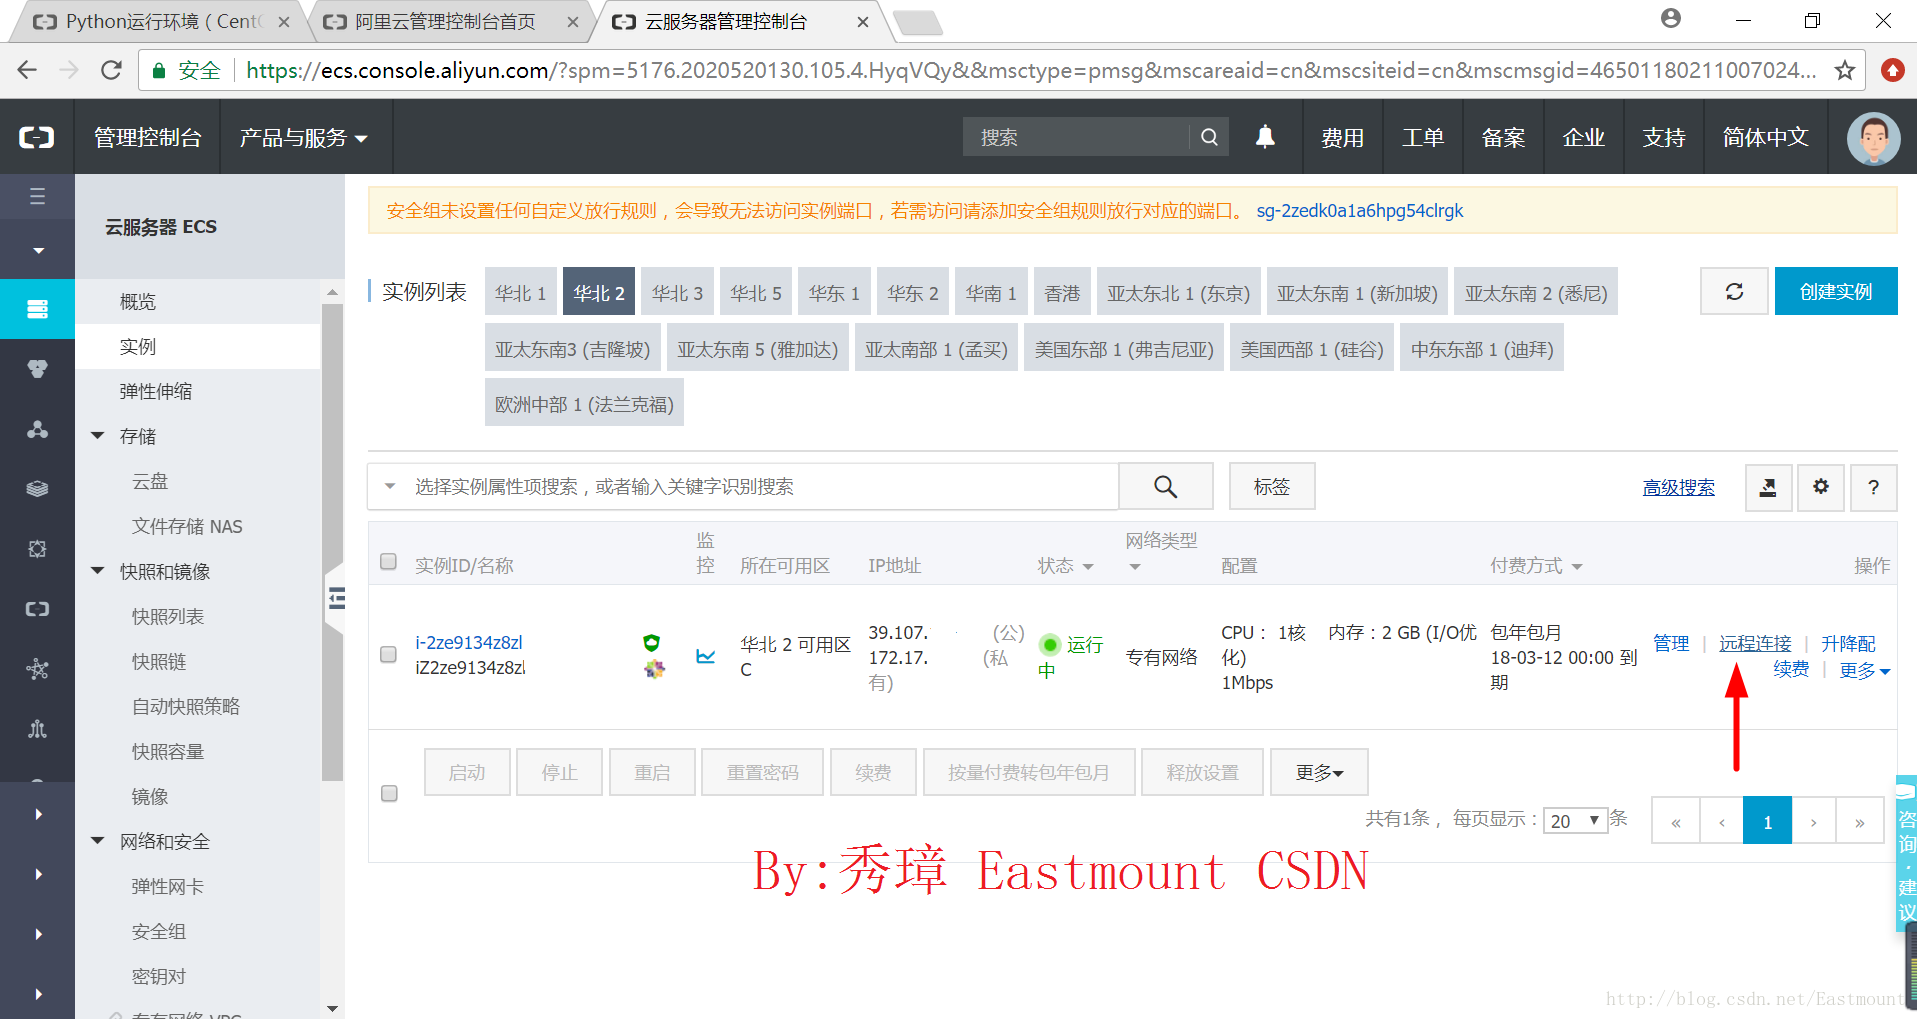
Task: Click the 远程连接 link
Action: coord(1755,643)
